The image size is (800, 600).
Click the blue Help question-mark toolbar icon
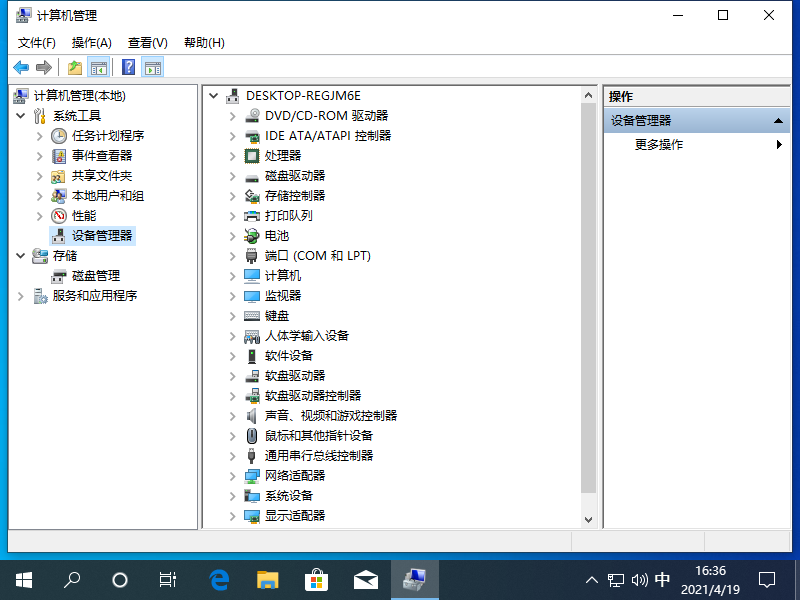point(129,67)
